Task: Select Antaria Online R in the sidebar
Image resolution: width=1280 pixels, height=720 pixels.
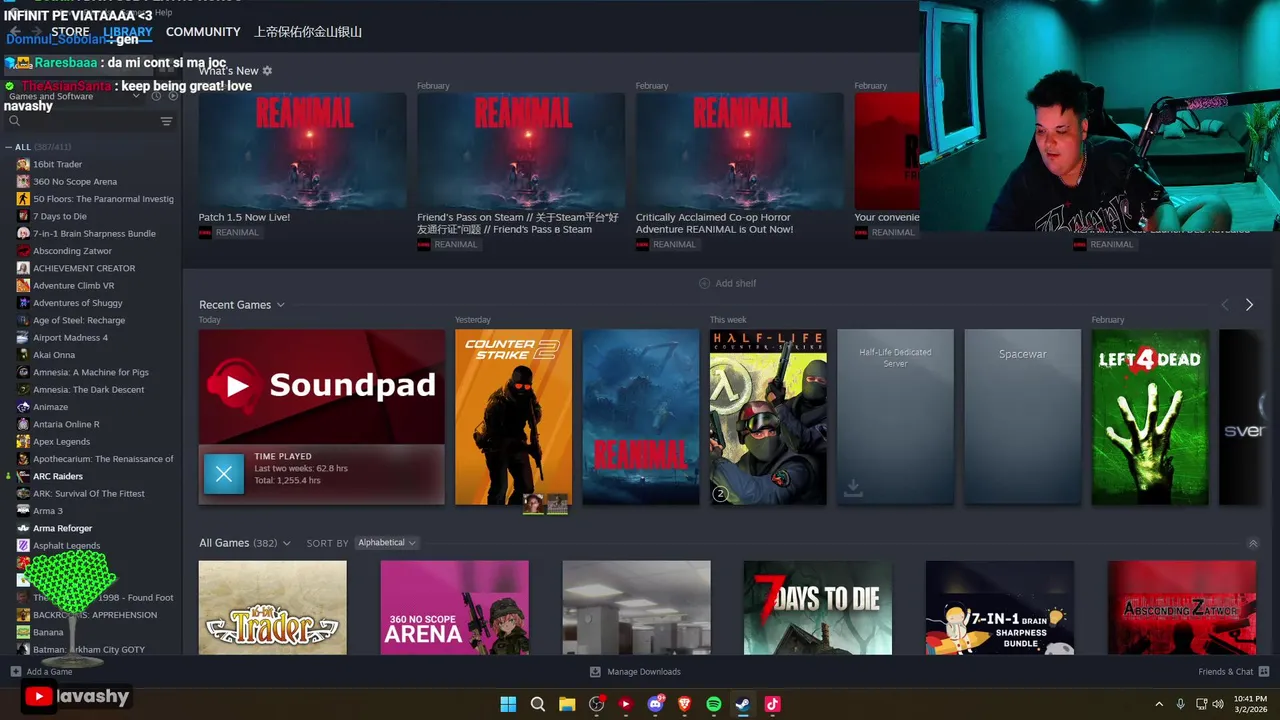Action: (66, 424)
